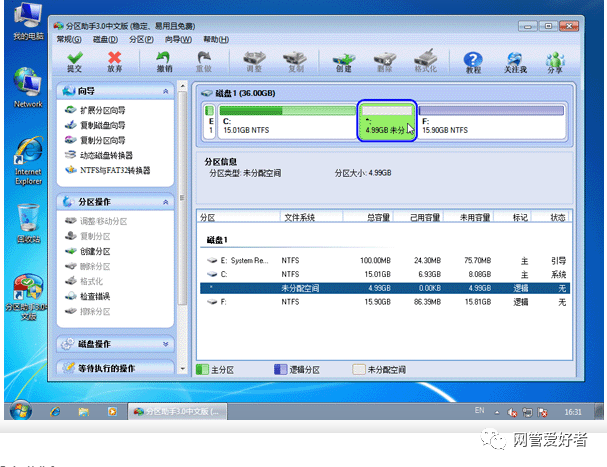Collapse the 向导 panel section
Screen dimensions: 607x467
(x=165, y=91)
